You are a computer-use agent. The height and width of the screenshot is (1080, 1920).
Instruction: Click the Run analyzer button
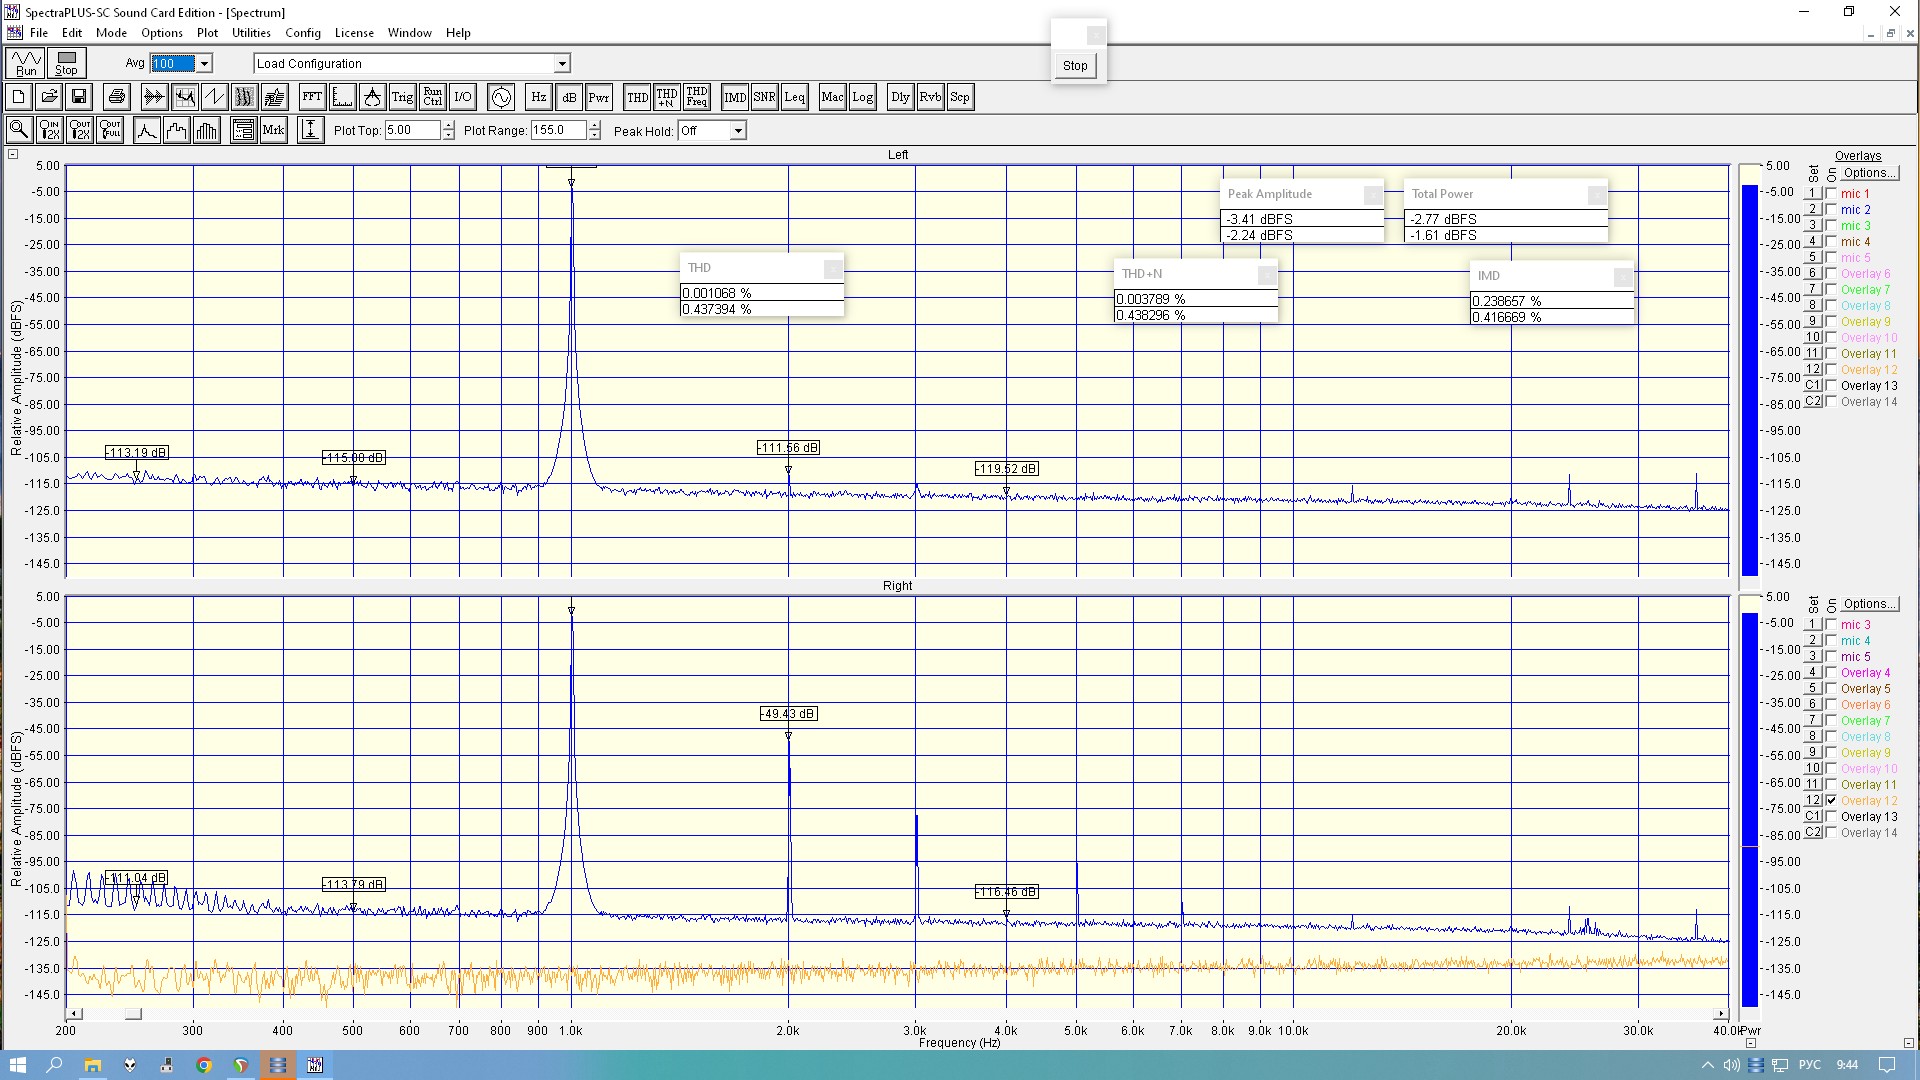click(26, 64)
